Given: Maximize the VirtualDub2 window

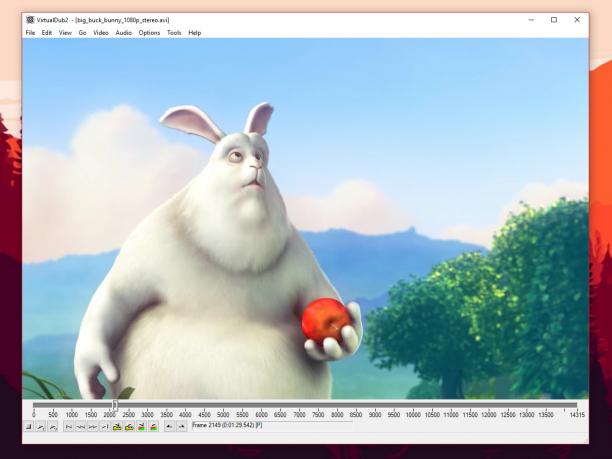Looking at the screenshot, I should tap(554, 20).
